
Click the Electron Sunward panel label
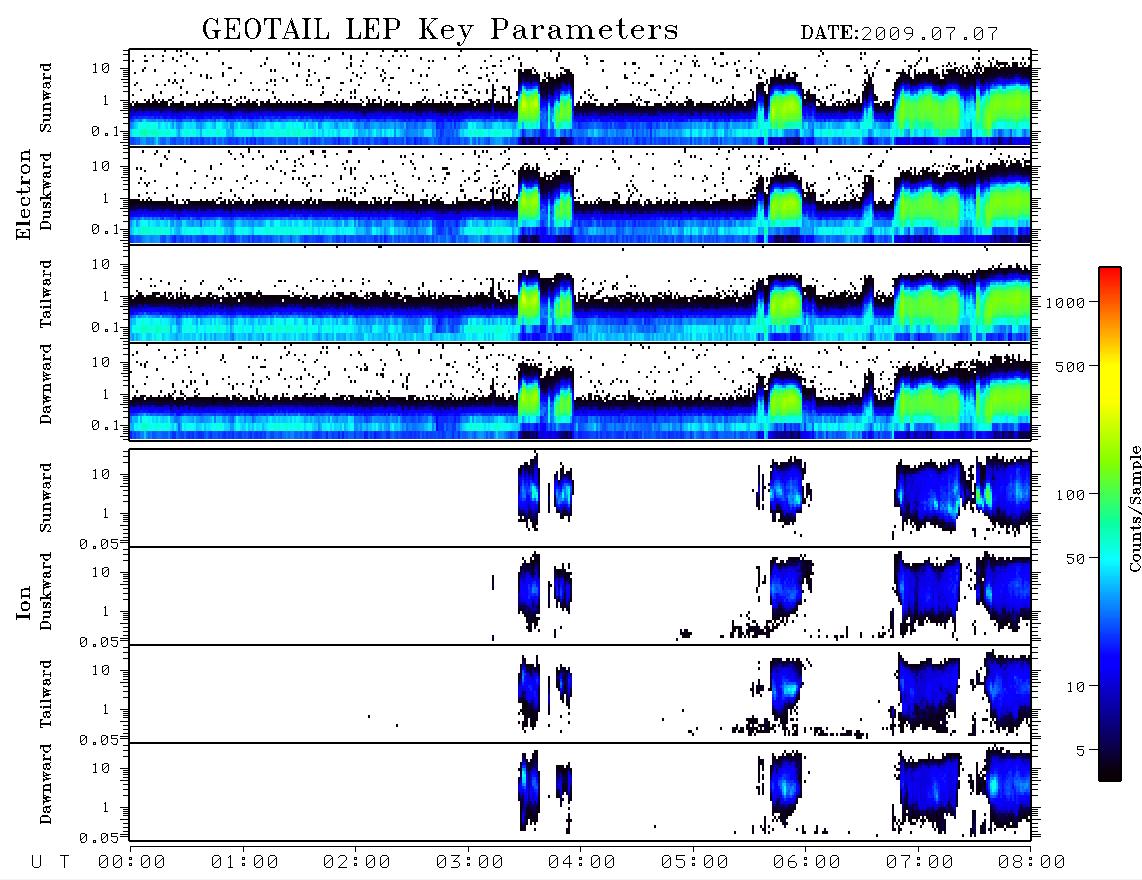[x=46, y=98]
